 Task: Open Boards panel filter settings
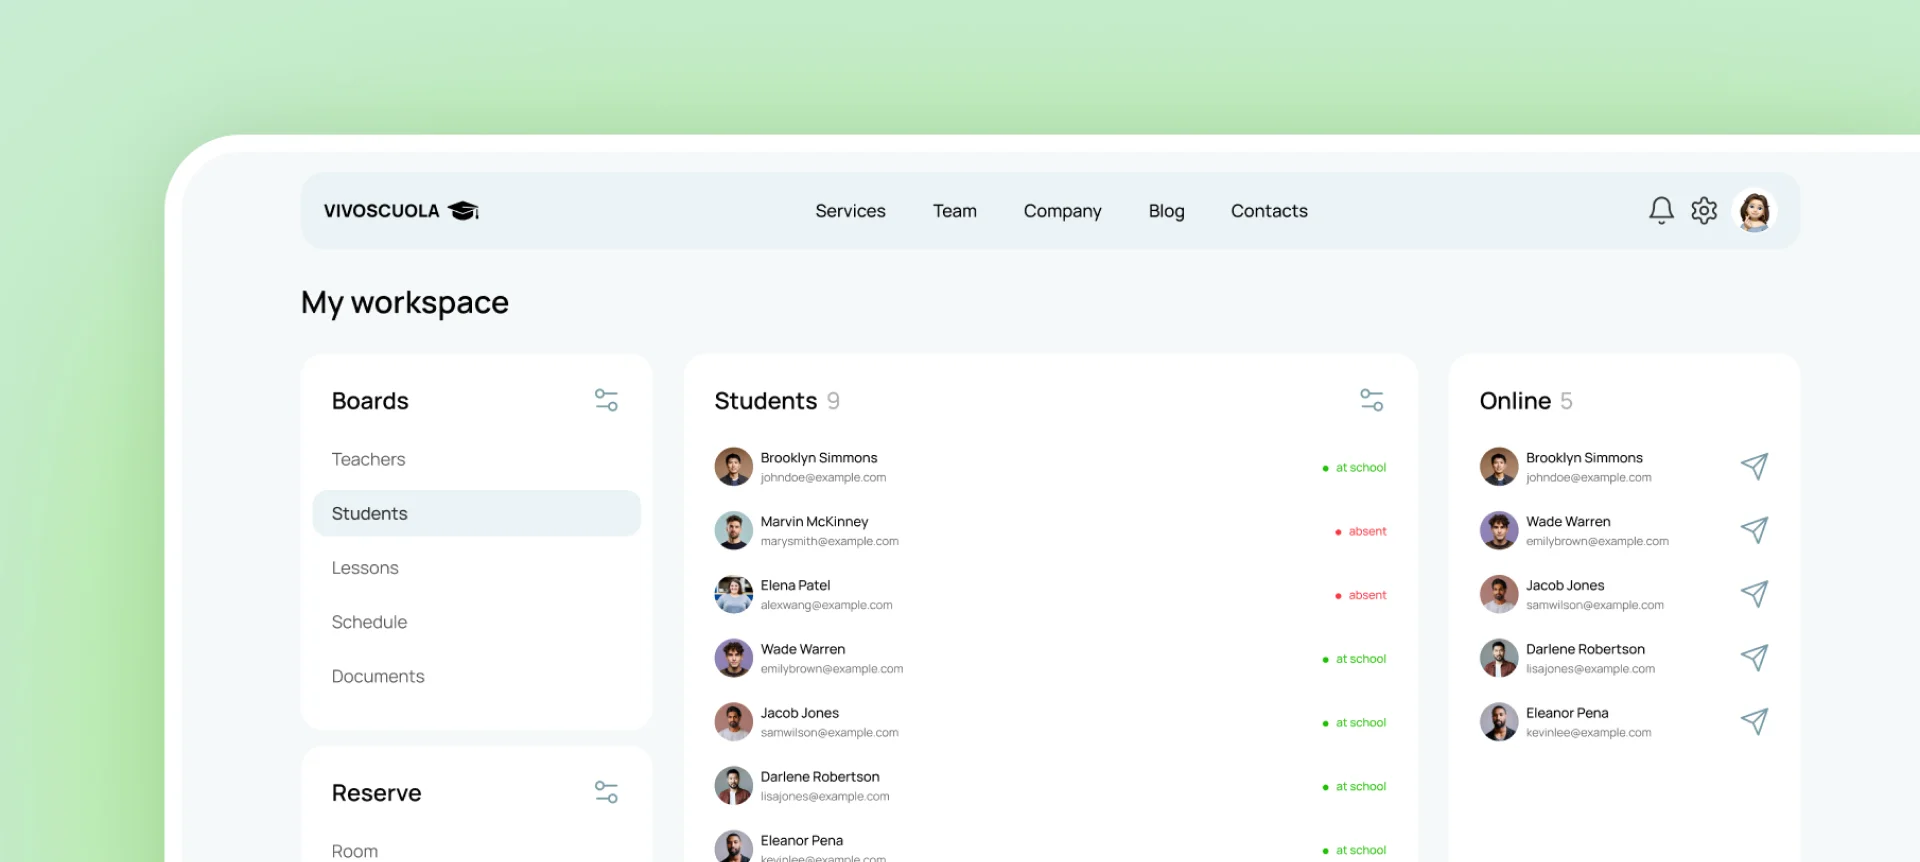(606, 401)
